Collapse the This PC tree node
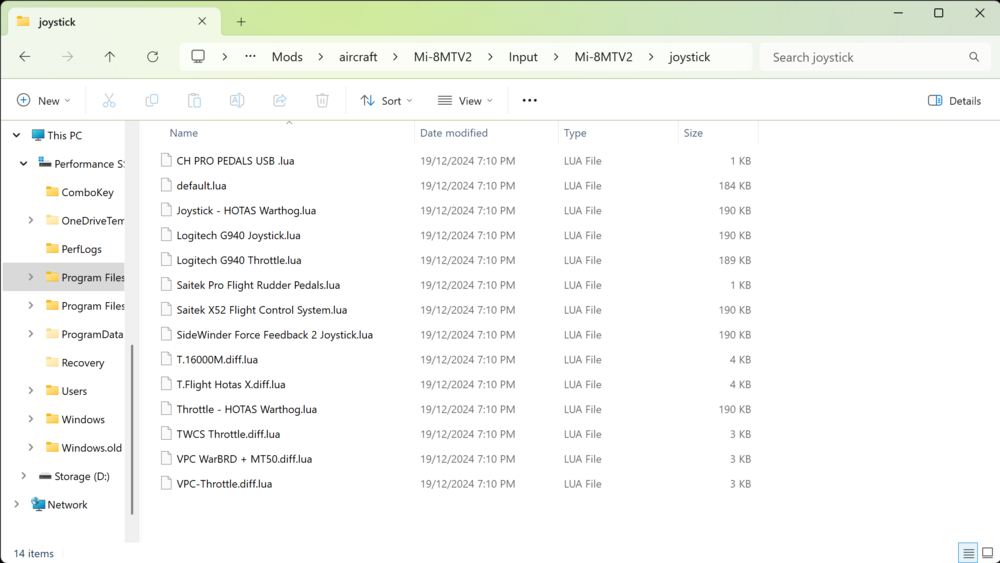 point(17,135)
